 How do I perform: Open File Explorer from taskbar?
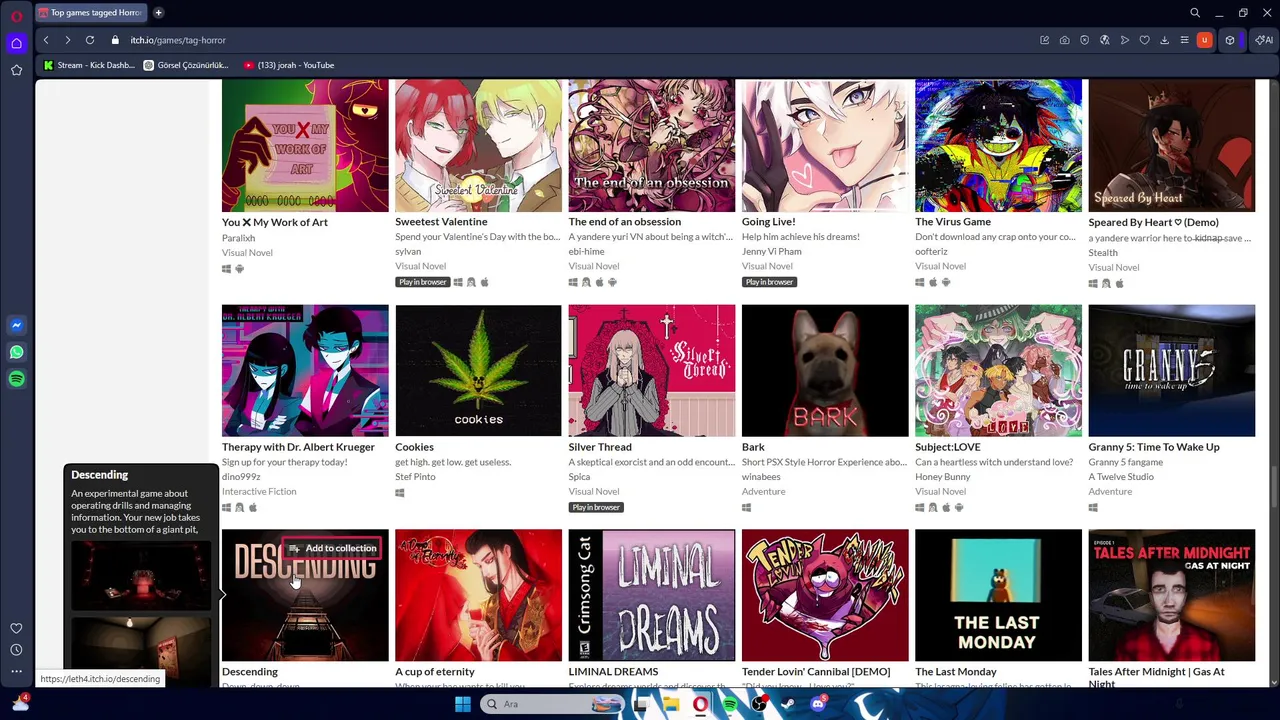(671, 704)
